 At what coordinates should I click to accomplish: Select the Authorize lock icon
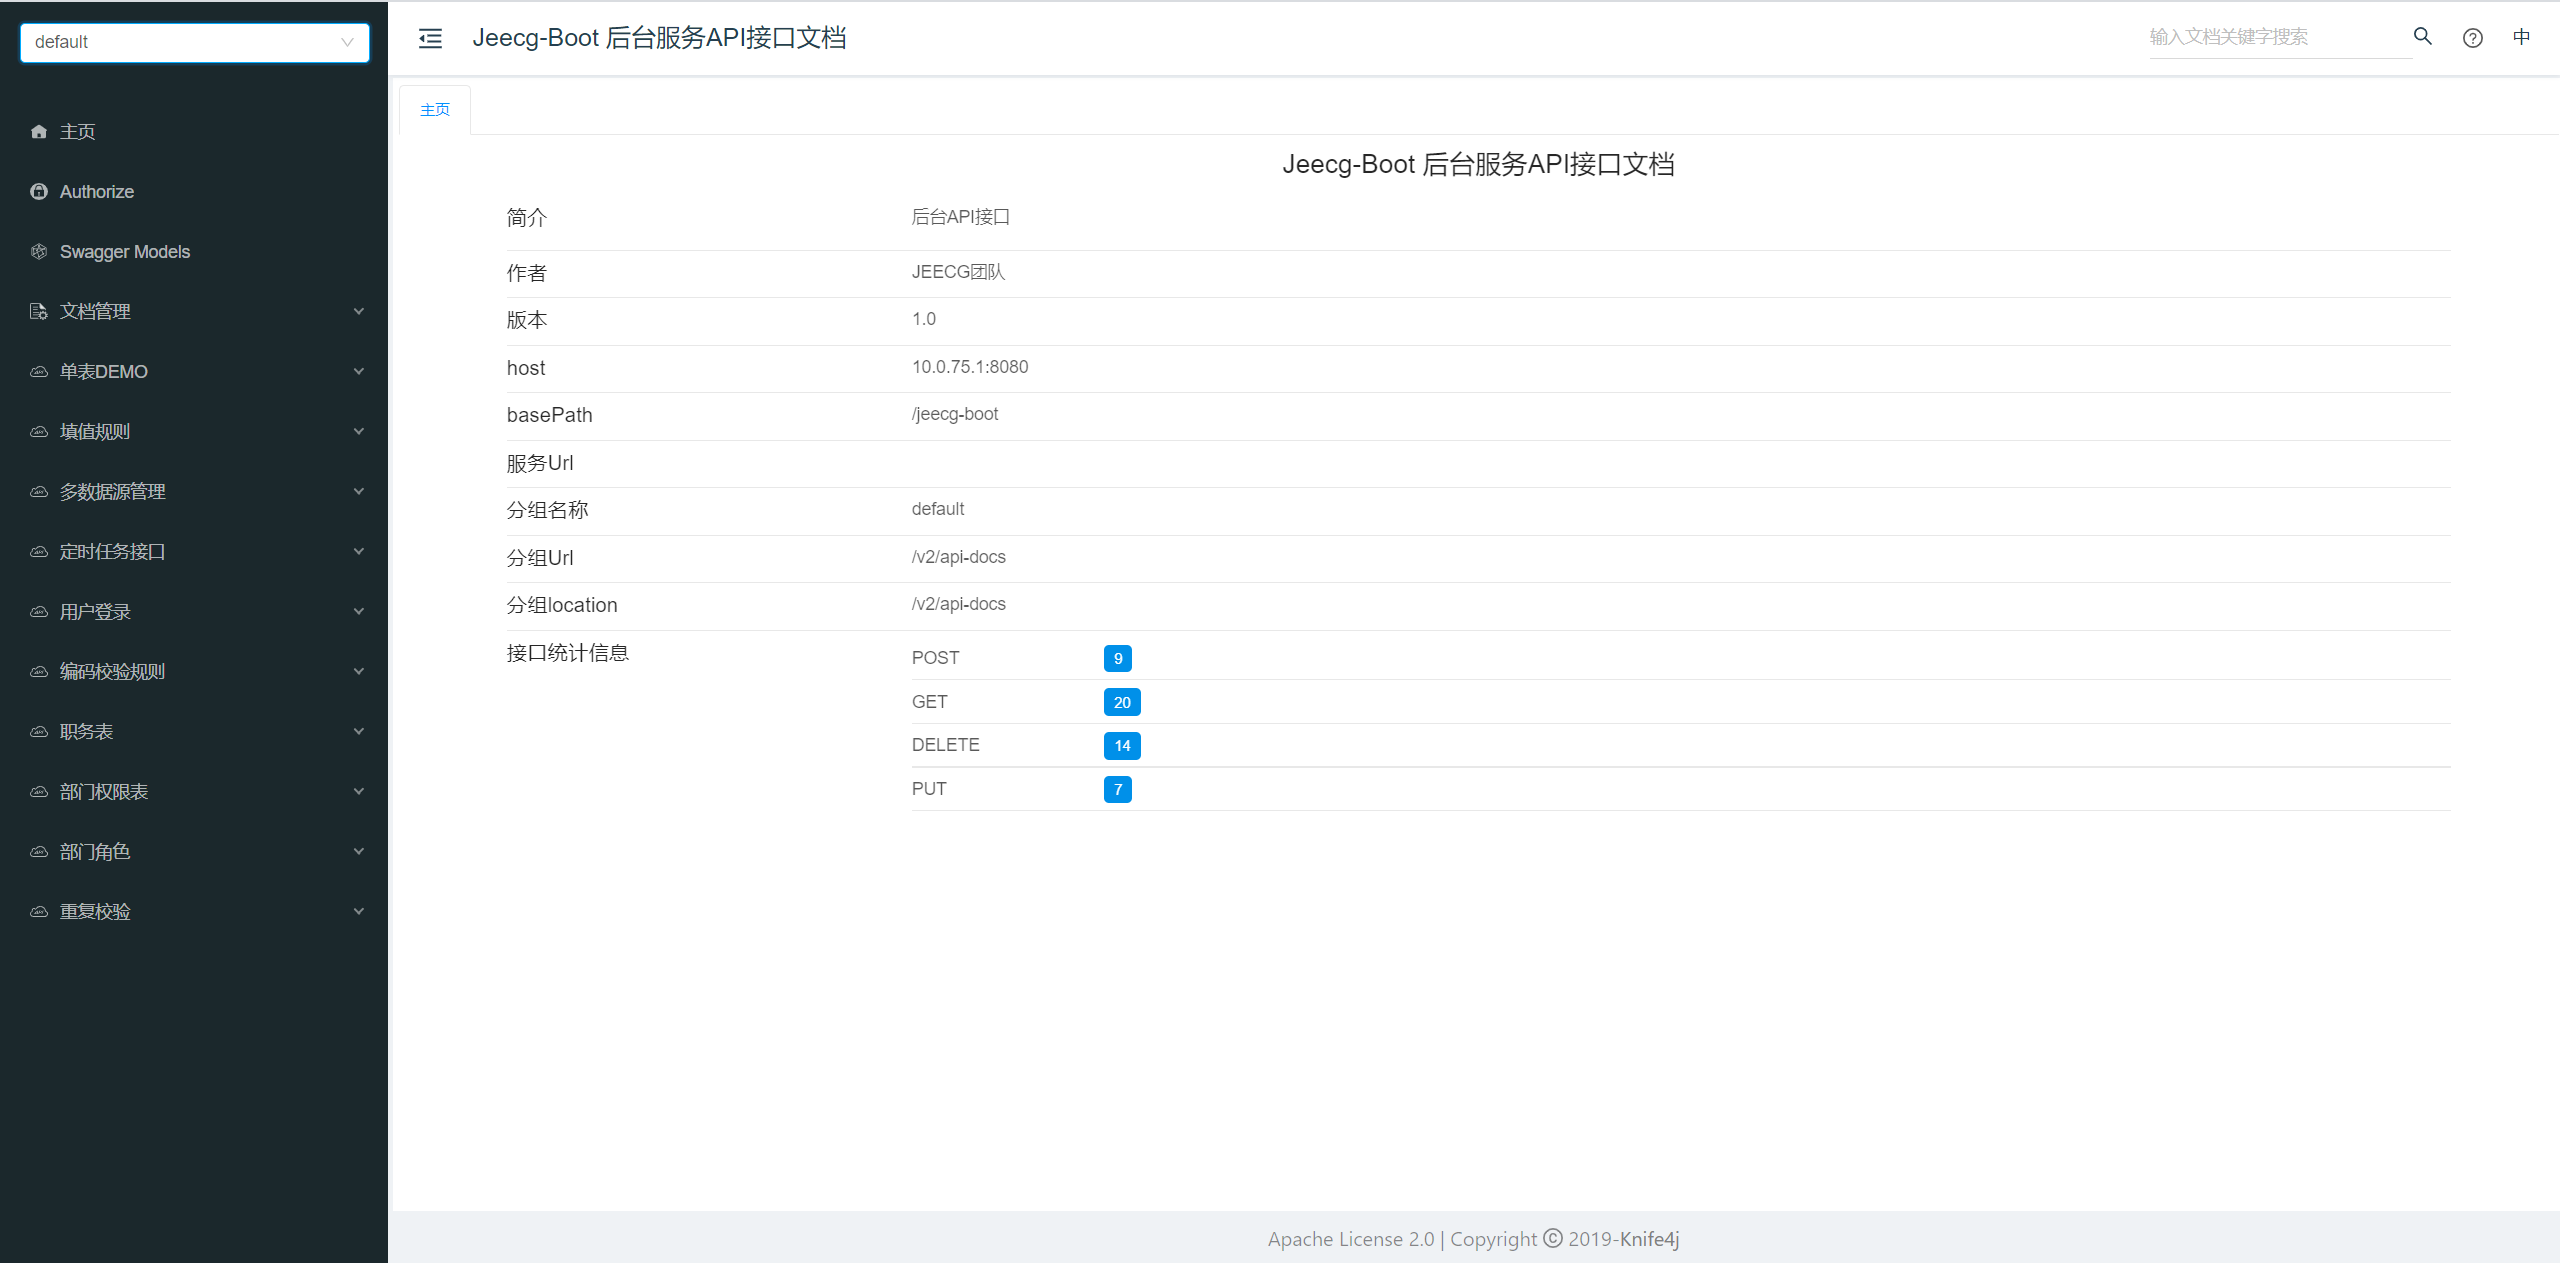[x=38, y=191]
